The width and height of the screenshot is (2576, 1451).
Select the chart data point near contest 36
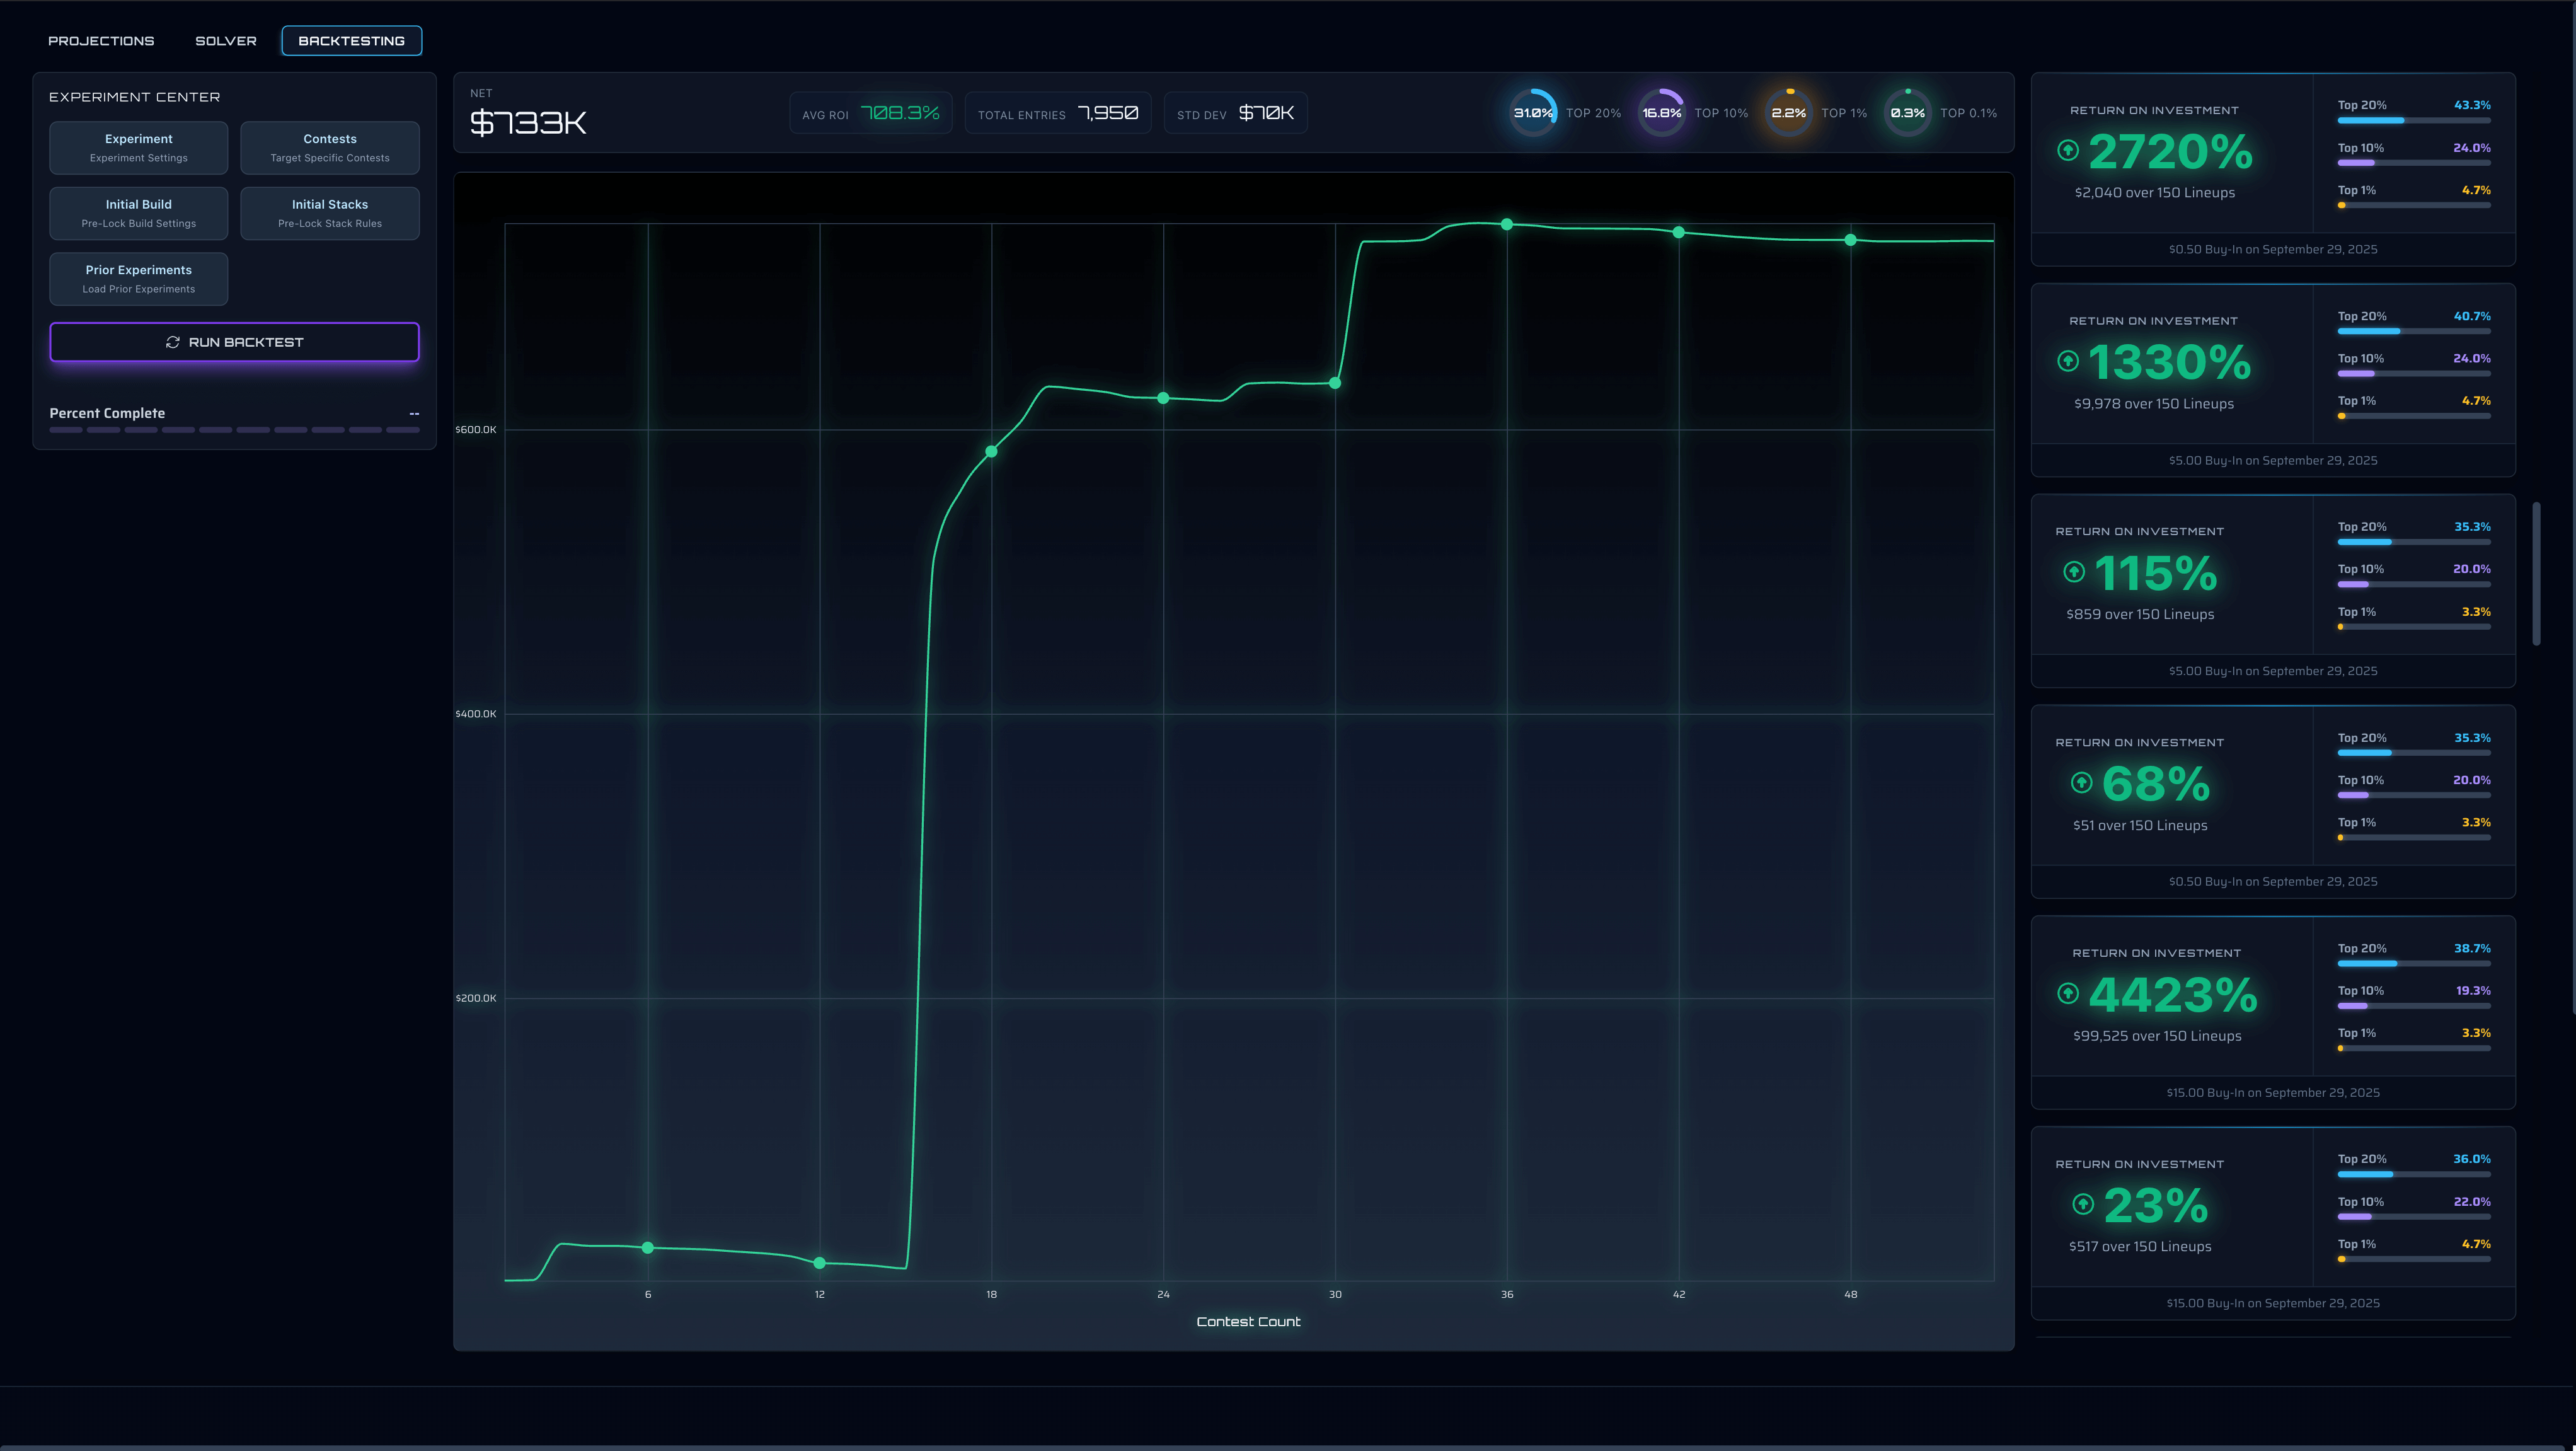tap(1506, 224)
